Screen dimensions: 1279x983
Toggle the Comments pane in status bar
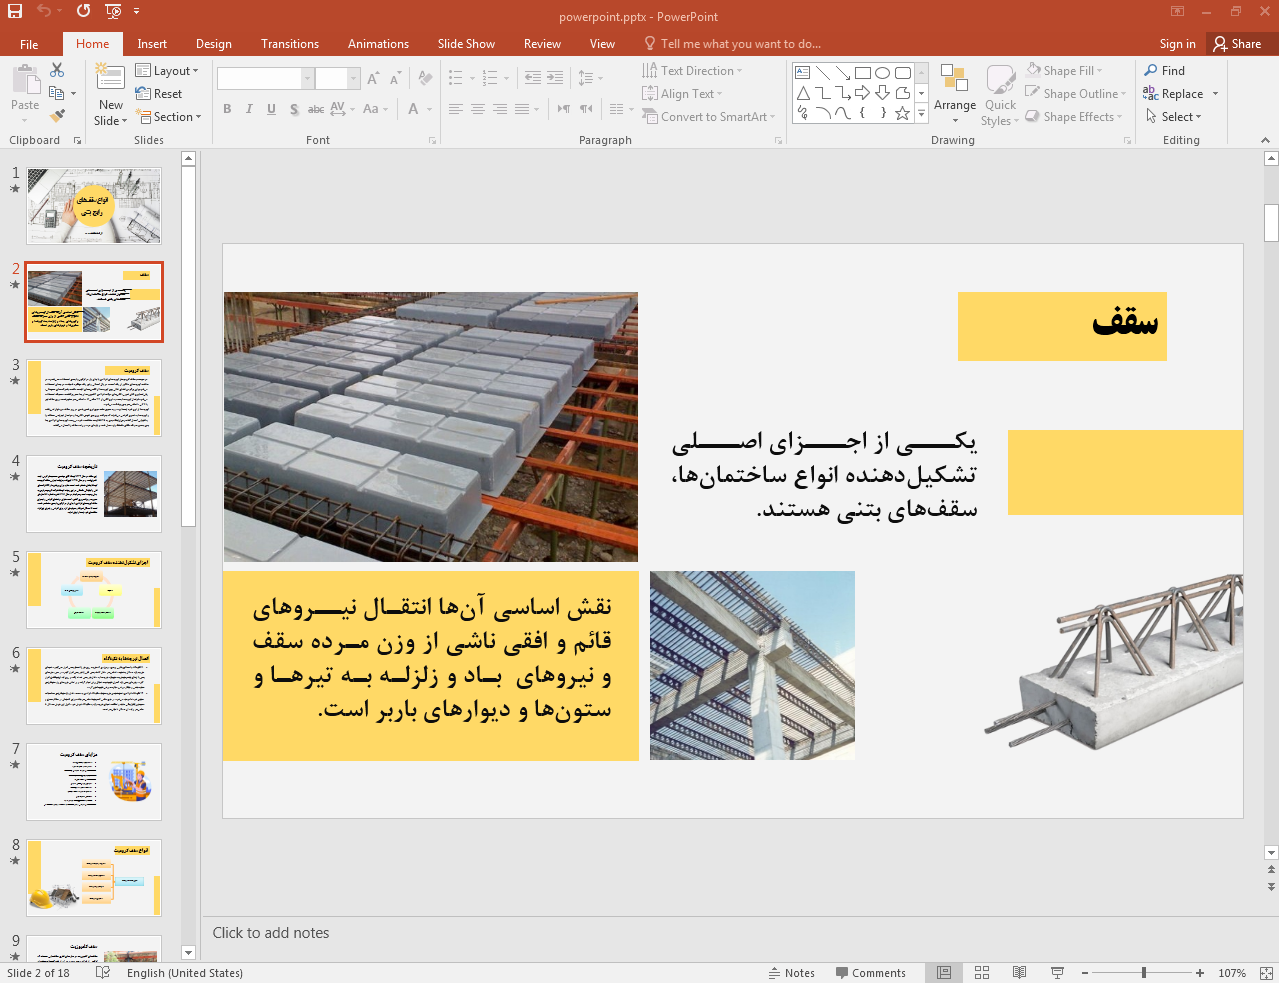pyautogui.click(x=870, y=973)
